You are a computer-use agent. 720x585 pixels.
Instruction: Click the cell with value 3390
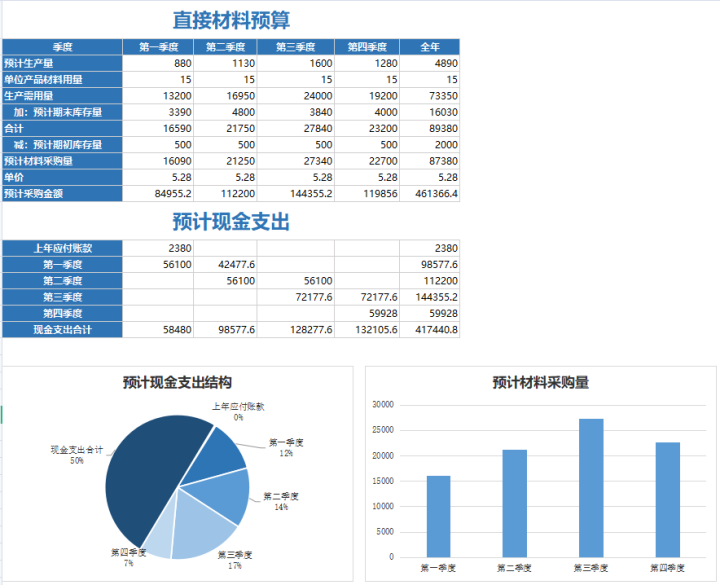coord(158,112)
